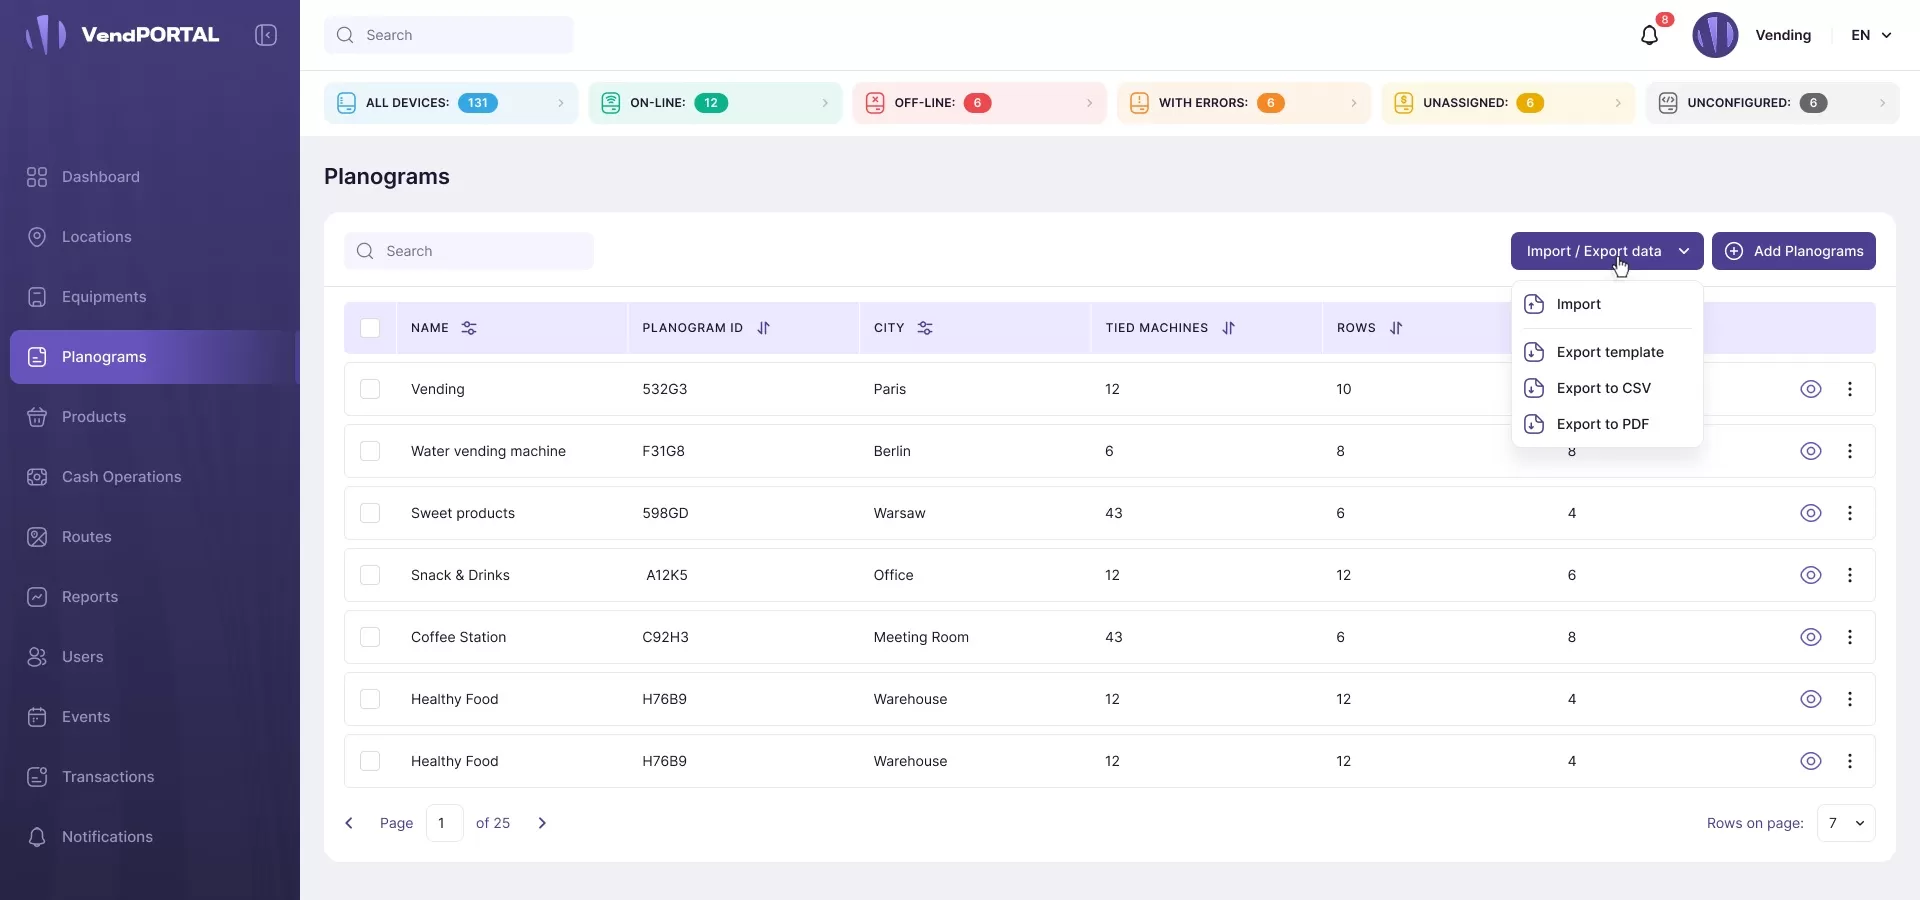Image resolution: width=1920 pixels, height=900 pixels.
Task: Expand the Rows on page dropdown
Action: (1846, 823)
